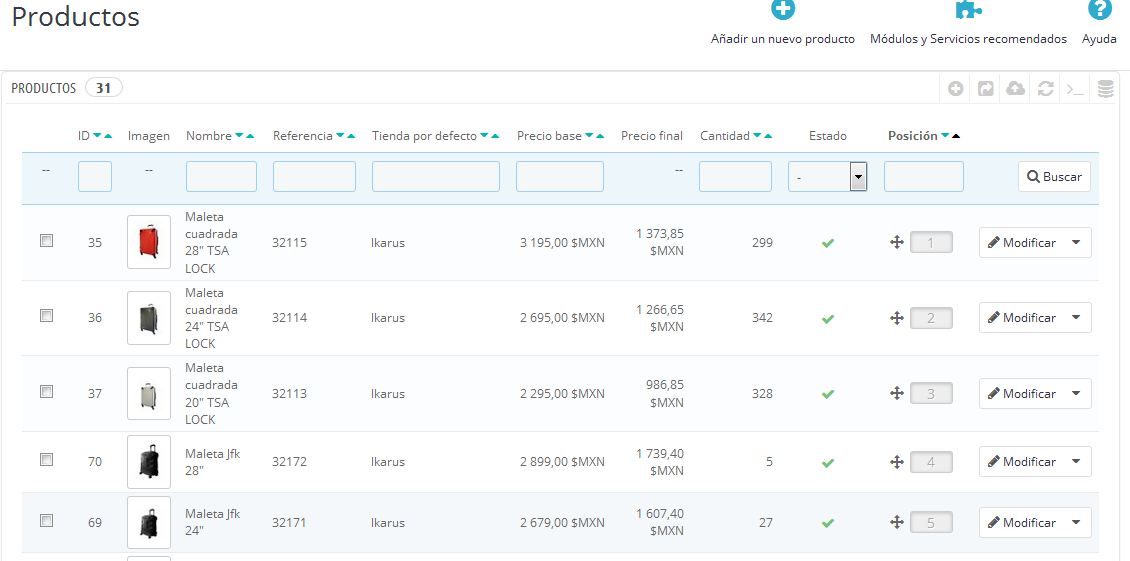Sort Referencia column ascending
Image resolution: width=1130 pixels, height=561 pixels.
[x=351, y=136]
